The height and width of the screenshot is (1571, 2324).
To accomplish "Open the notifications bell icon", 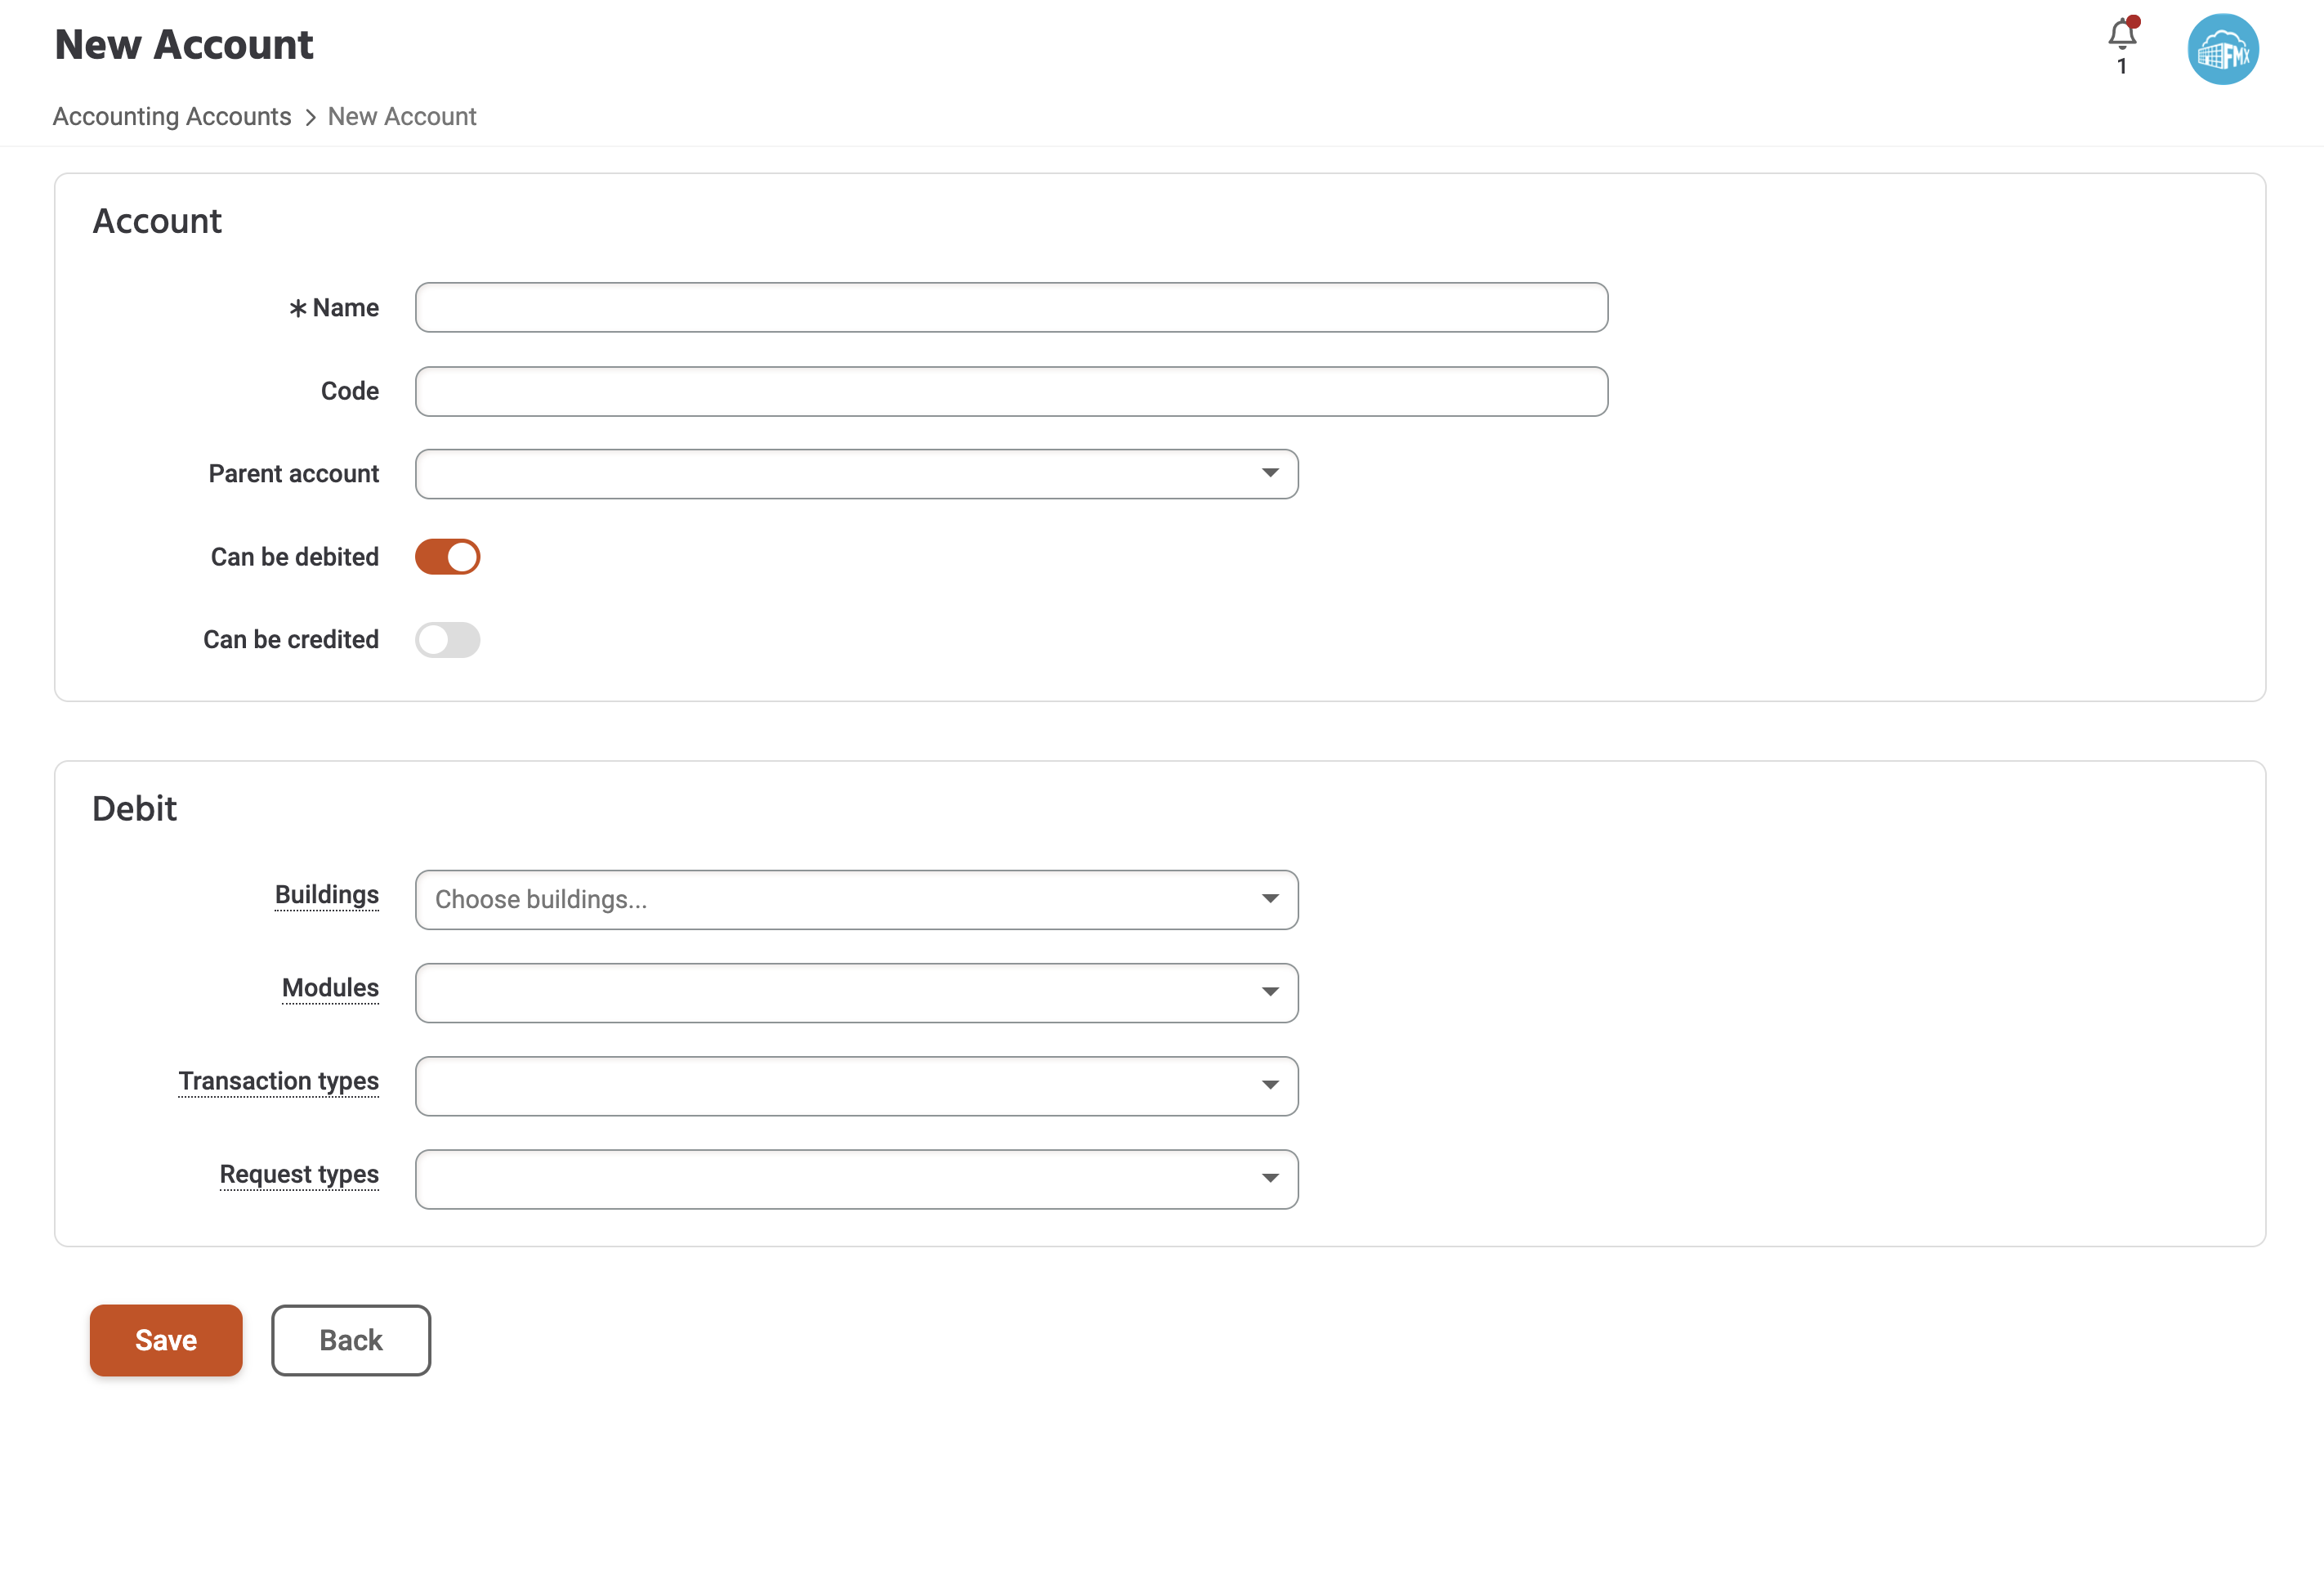I will coord(2121,36).
